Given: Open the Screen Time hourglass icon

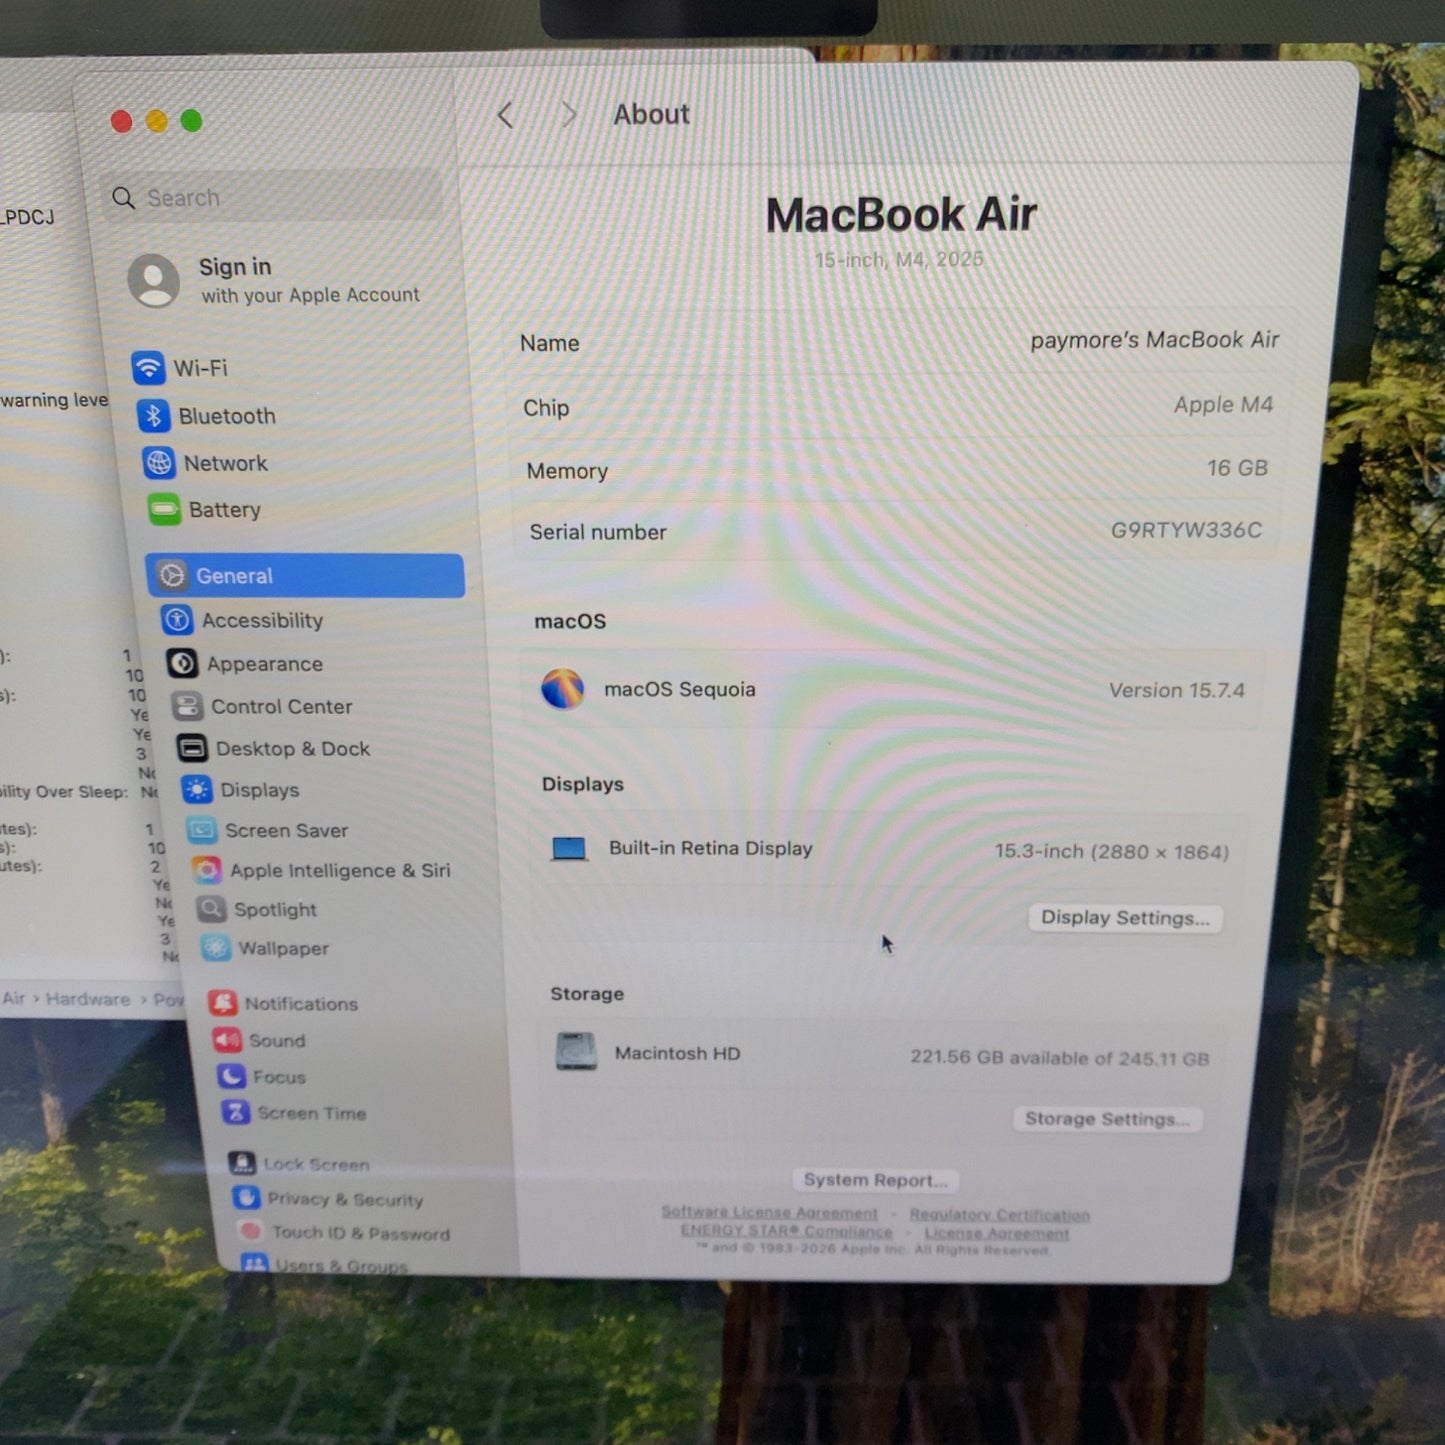Looking at the screenshot, I should pyautogui.click(x=235, y=1112).
